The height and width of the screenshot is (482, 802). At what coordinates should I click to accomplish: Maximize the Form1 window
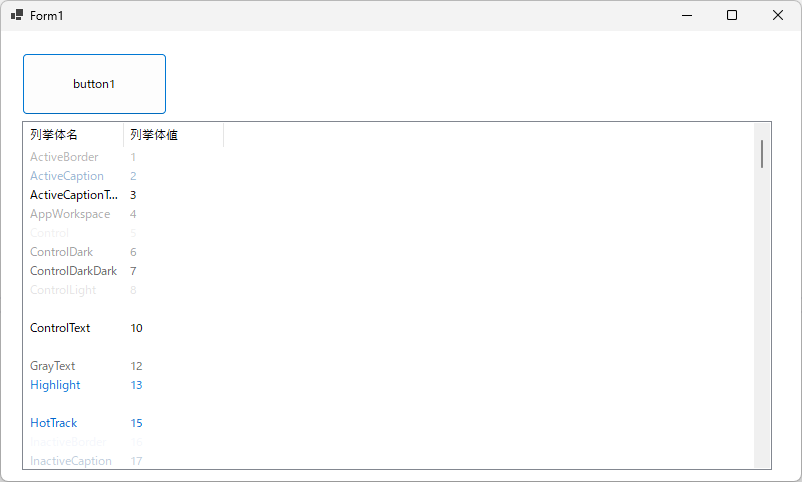732,15
